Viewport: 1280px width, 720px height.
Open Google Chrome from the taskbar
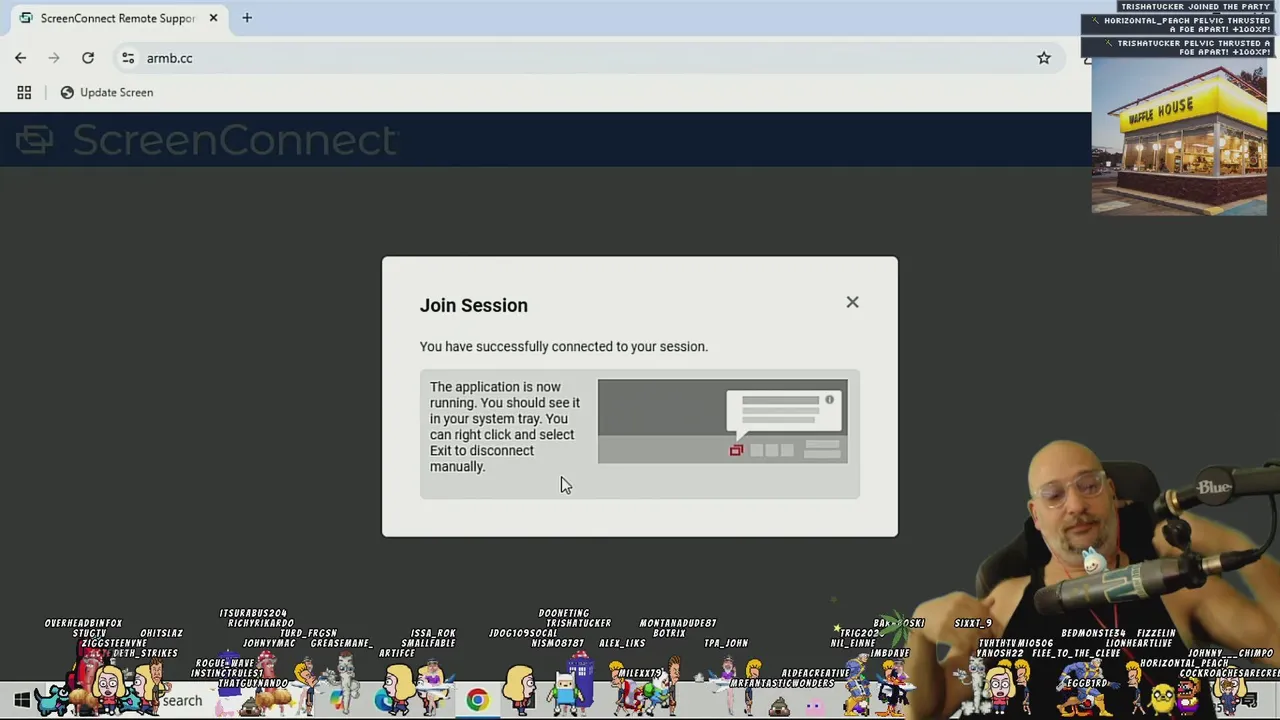(477, 700)
